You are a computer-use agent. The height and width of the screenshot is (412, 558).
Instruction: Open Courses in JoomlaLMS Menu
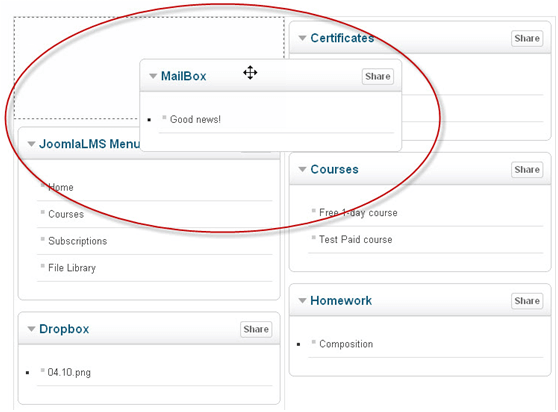66,214
